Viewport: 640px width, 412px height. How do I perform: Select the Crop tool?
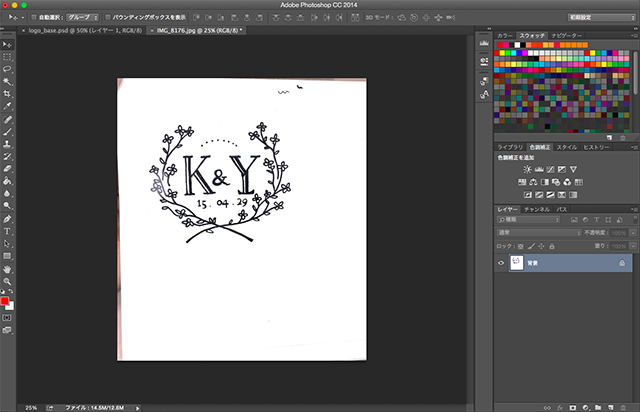tap(7, 94)
